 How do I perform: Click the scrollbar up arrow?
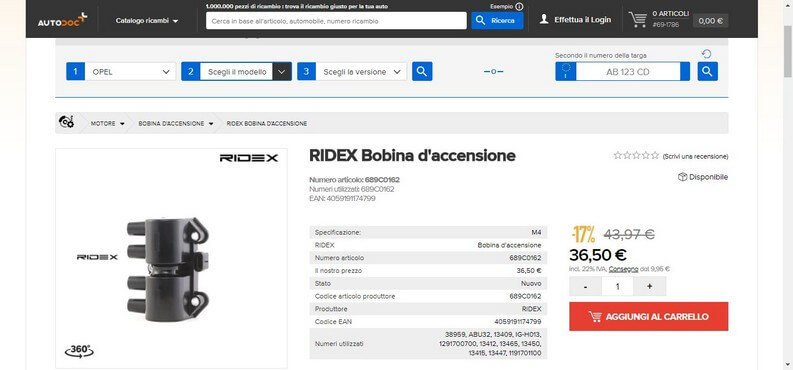[x=788, y=5]
